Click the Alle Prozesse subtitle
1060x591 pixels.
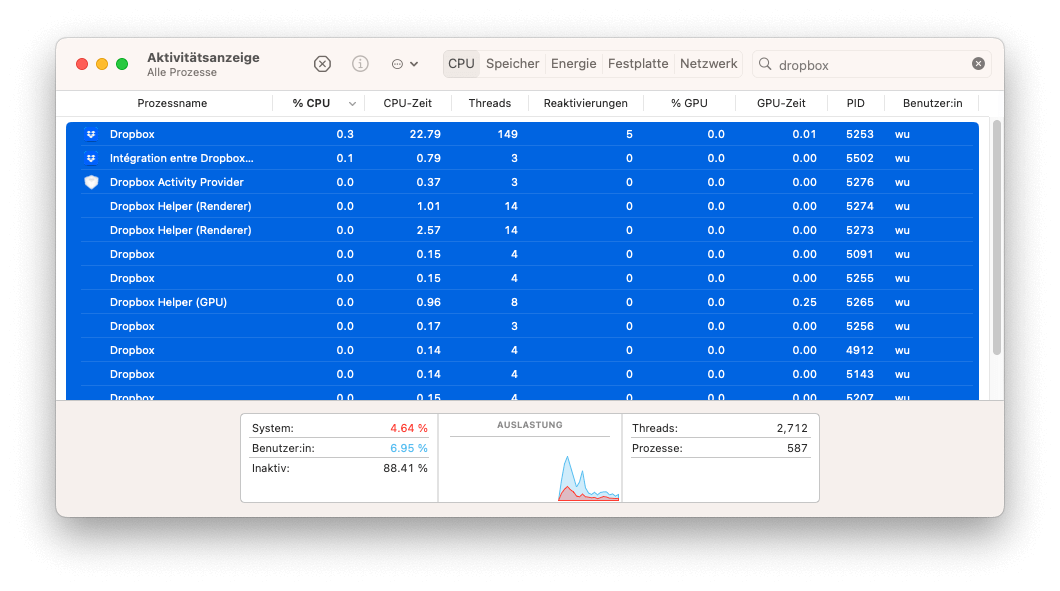[182, 72]
